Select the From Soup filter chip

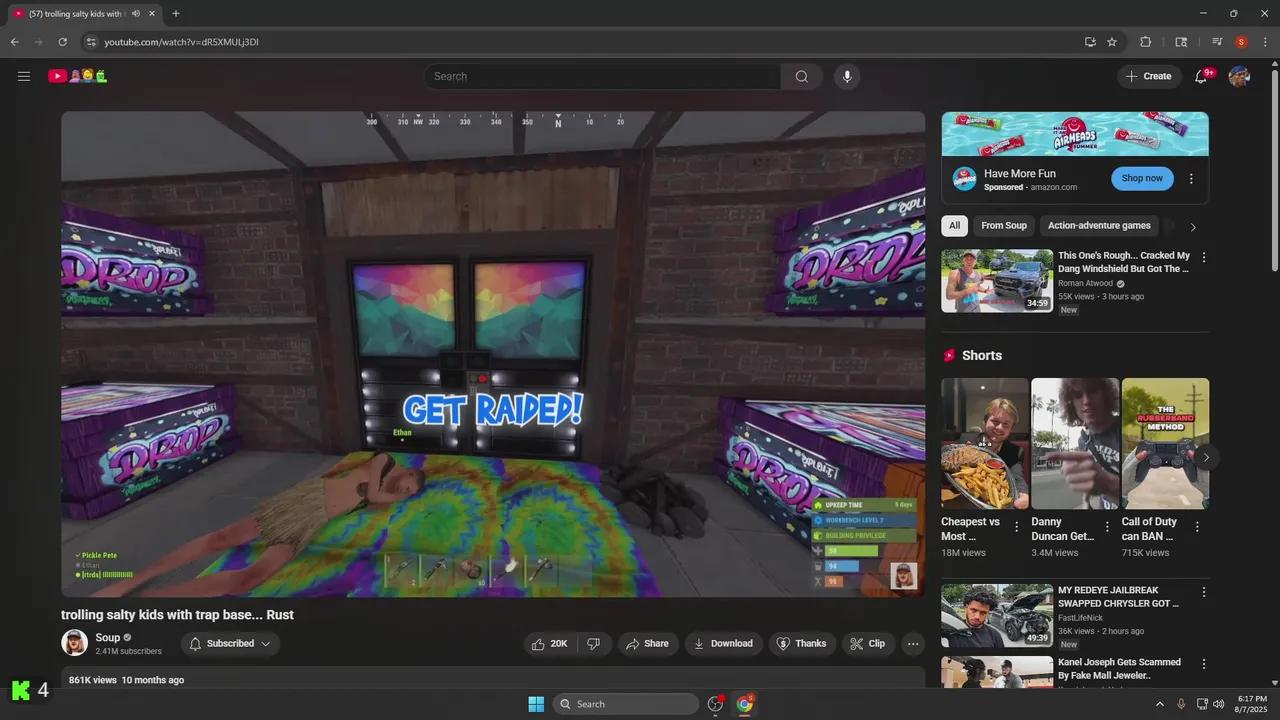click(x=1004, y=226)
